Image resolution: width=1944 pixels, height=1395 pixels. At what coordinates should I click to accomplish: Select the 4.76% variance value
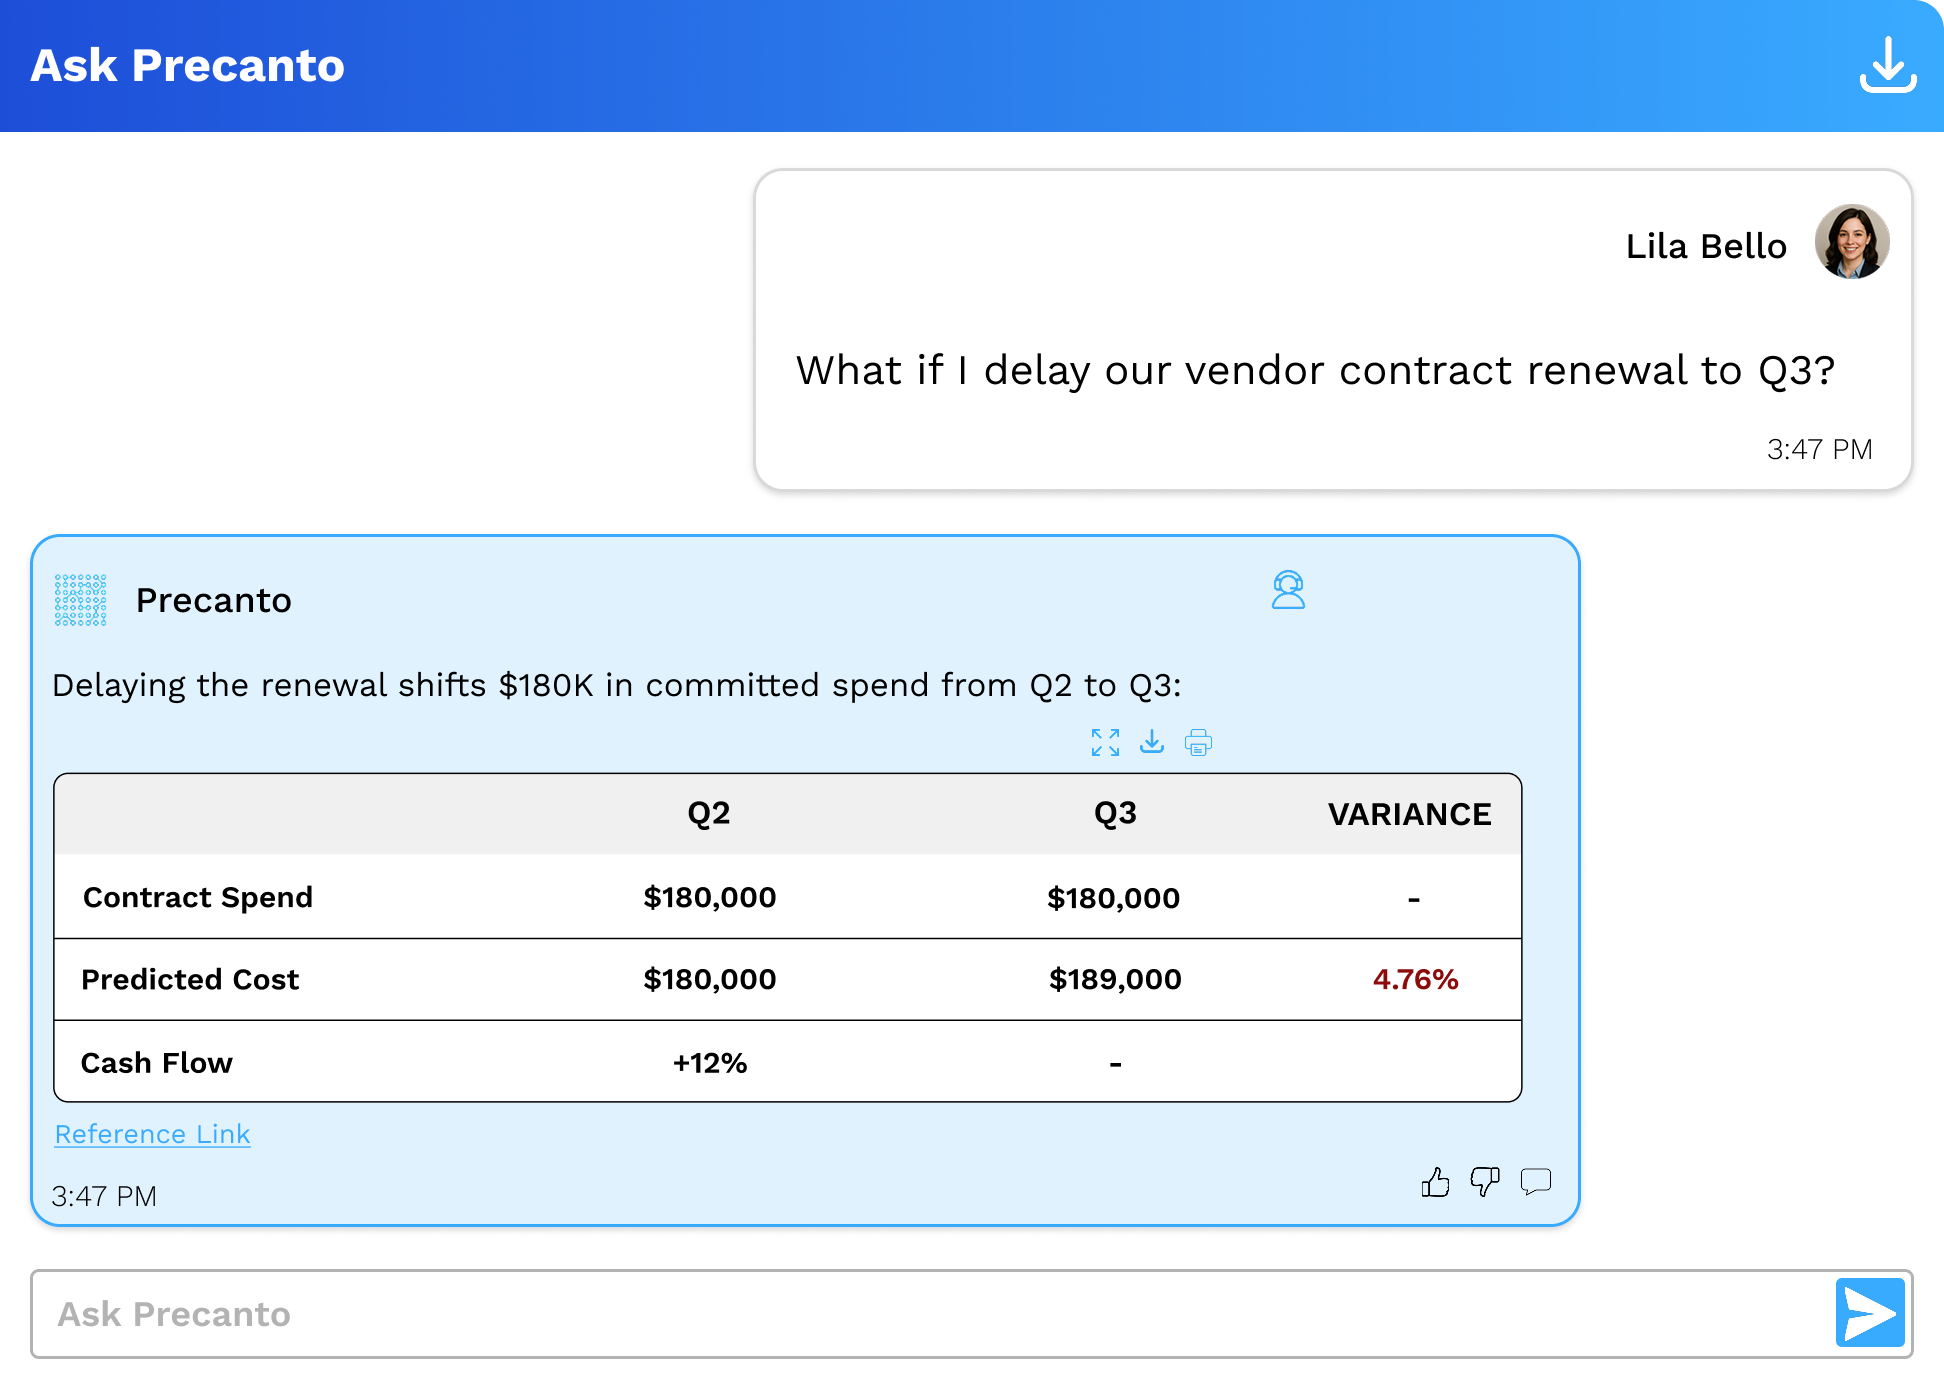click(1414, 979)
